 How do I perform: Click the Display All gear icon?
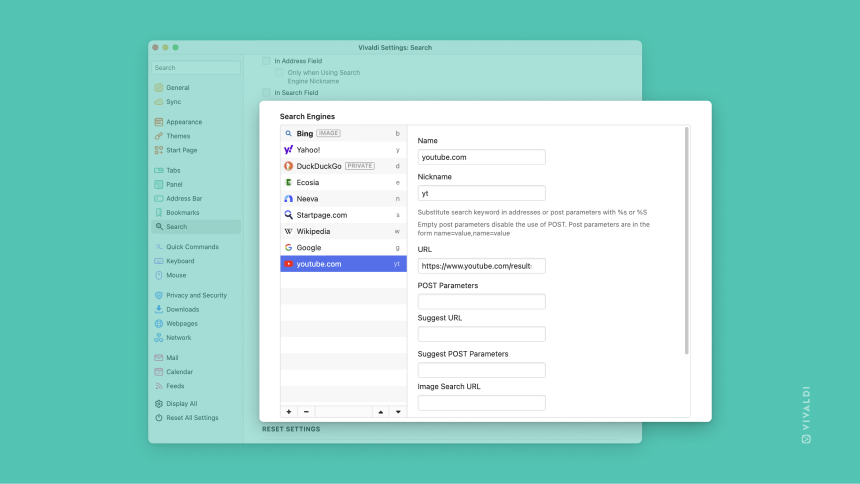click(159, 403)
